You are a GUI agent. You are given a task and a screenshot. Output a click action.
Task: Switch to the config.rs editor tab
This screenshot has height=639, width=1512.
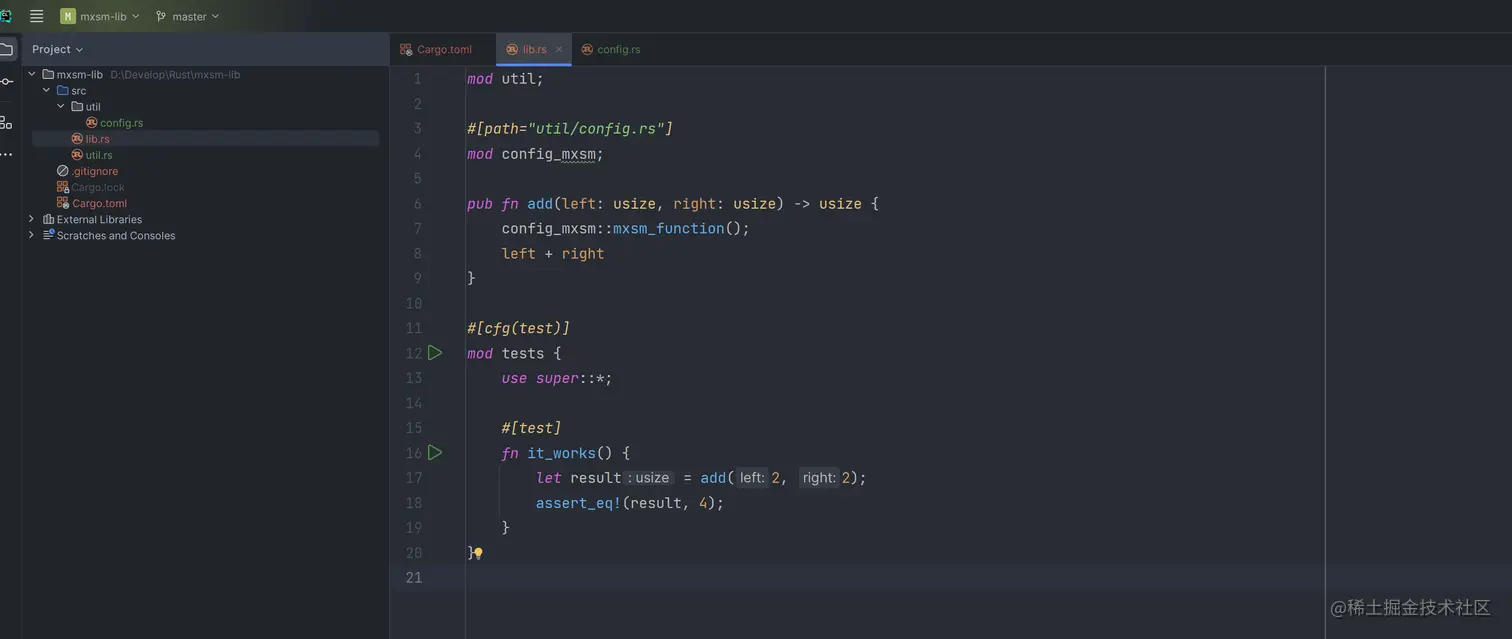pyautogui.click(x=611, y=49)
